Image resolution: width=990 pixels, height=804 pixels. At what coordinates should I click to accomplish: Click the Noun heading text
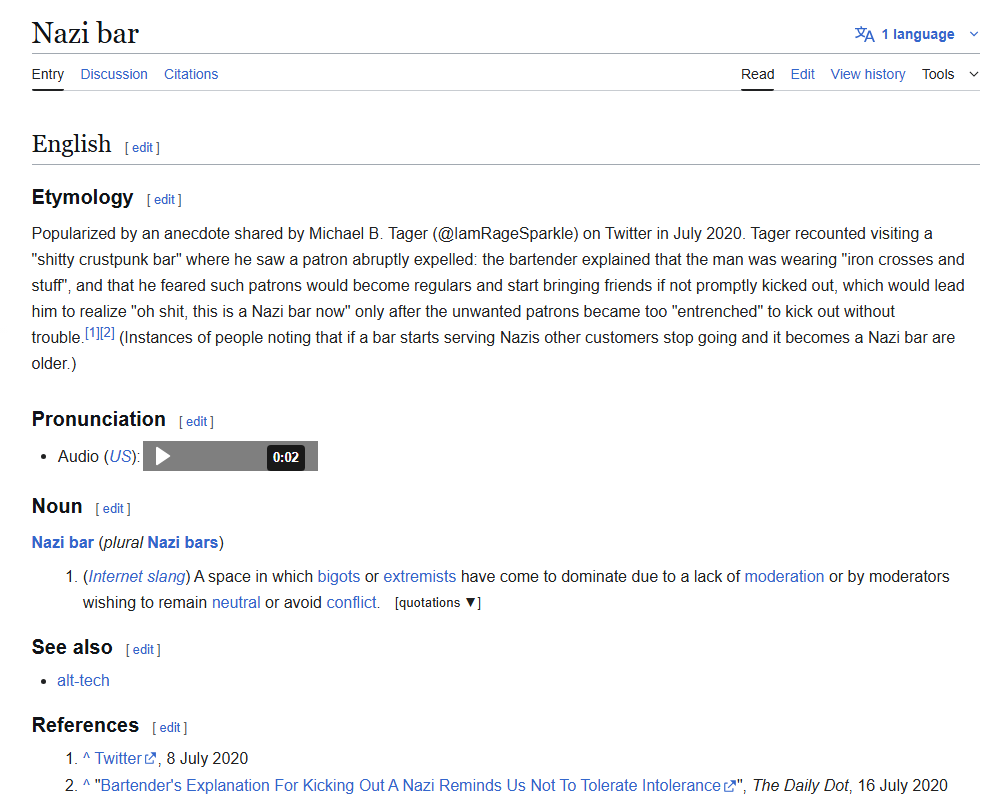click(x=57, y=507)
